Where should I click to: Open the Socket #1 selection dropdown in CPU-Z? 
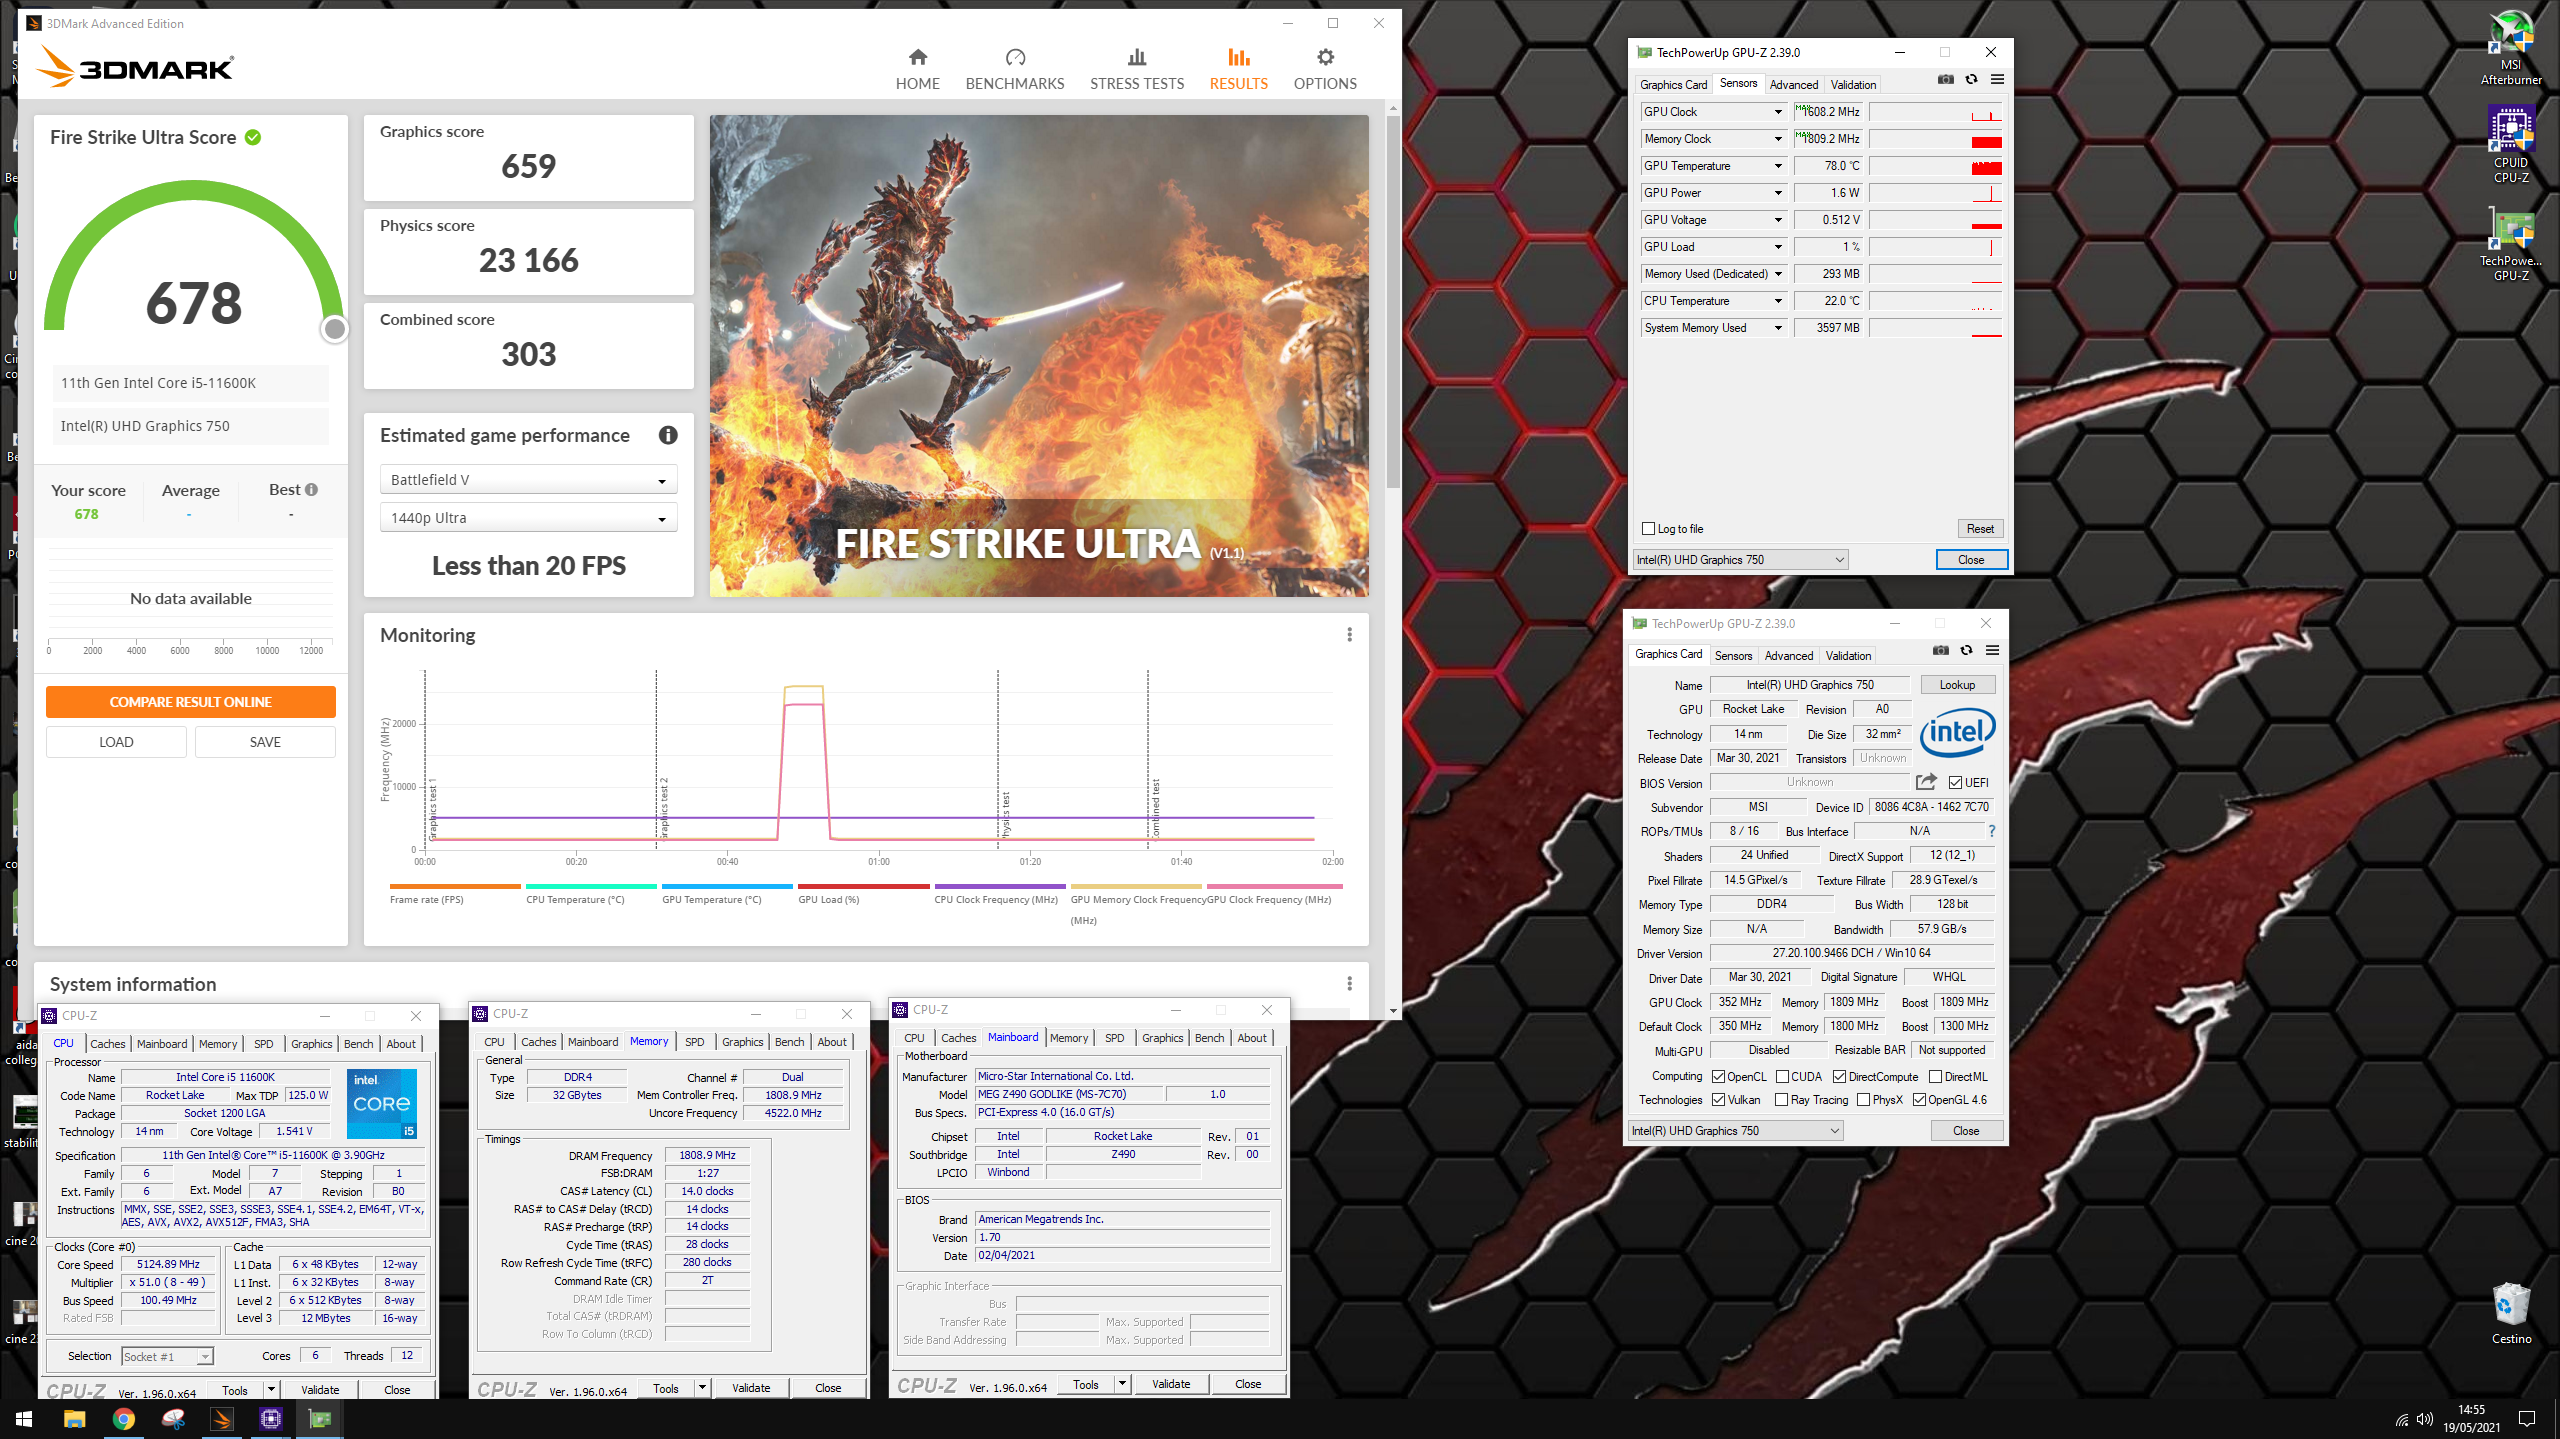tap(167, 1357)
